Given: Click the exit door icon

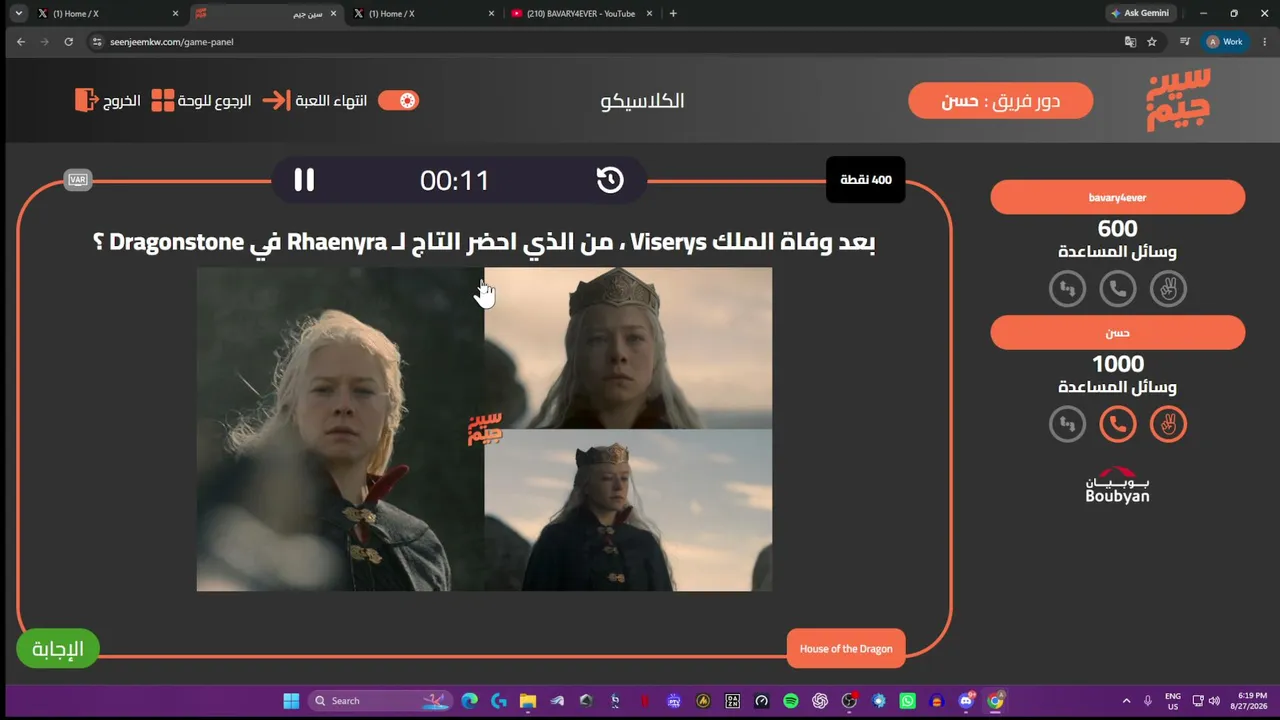Looking at the screenshot, I should click(x=87, y=100).
